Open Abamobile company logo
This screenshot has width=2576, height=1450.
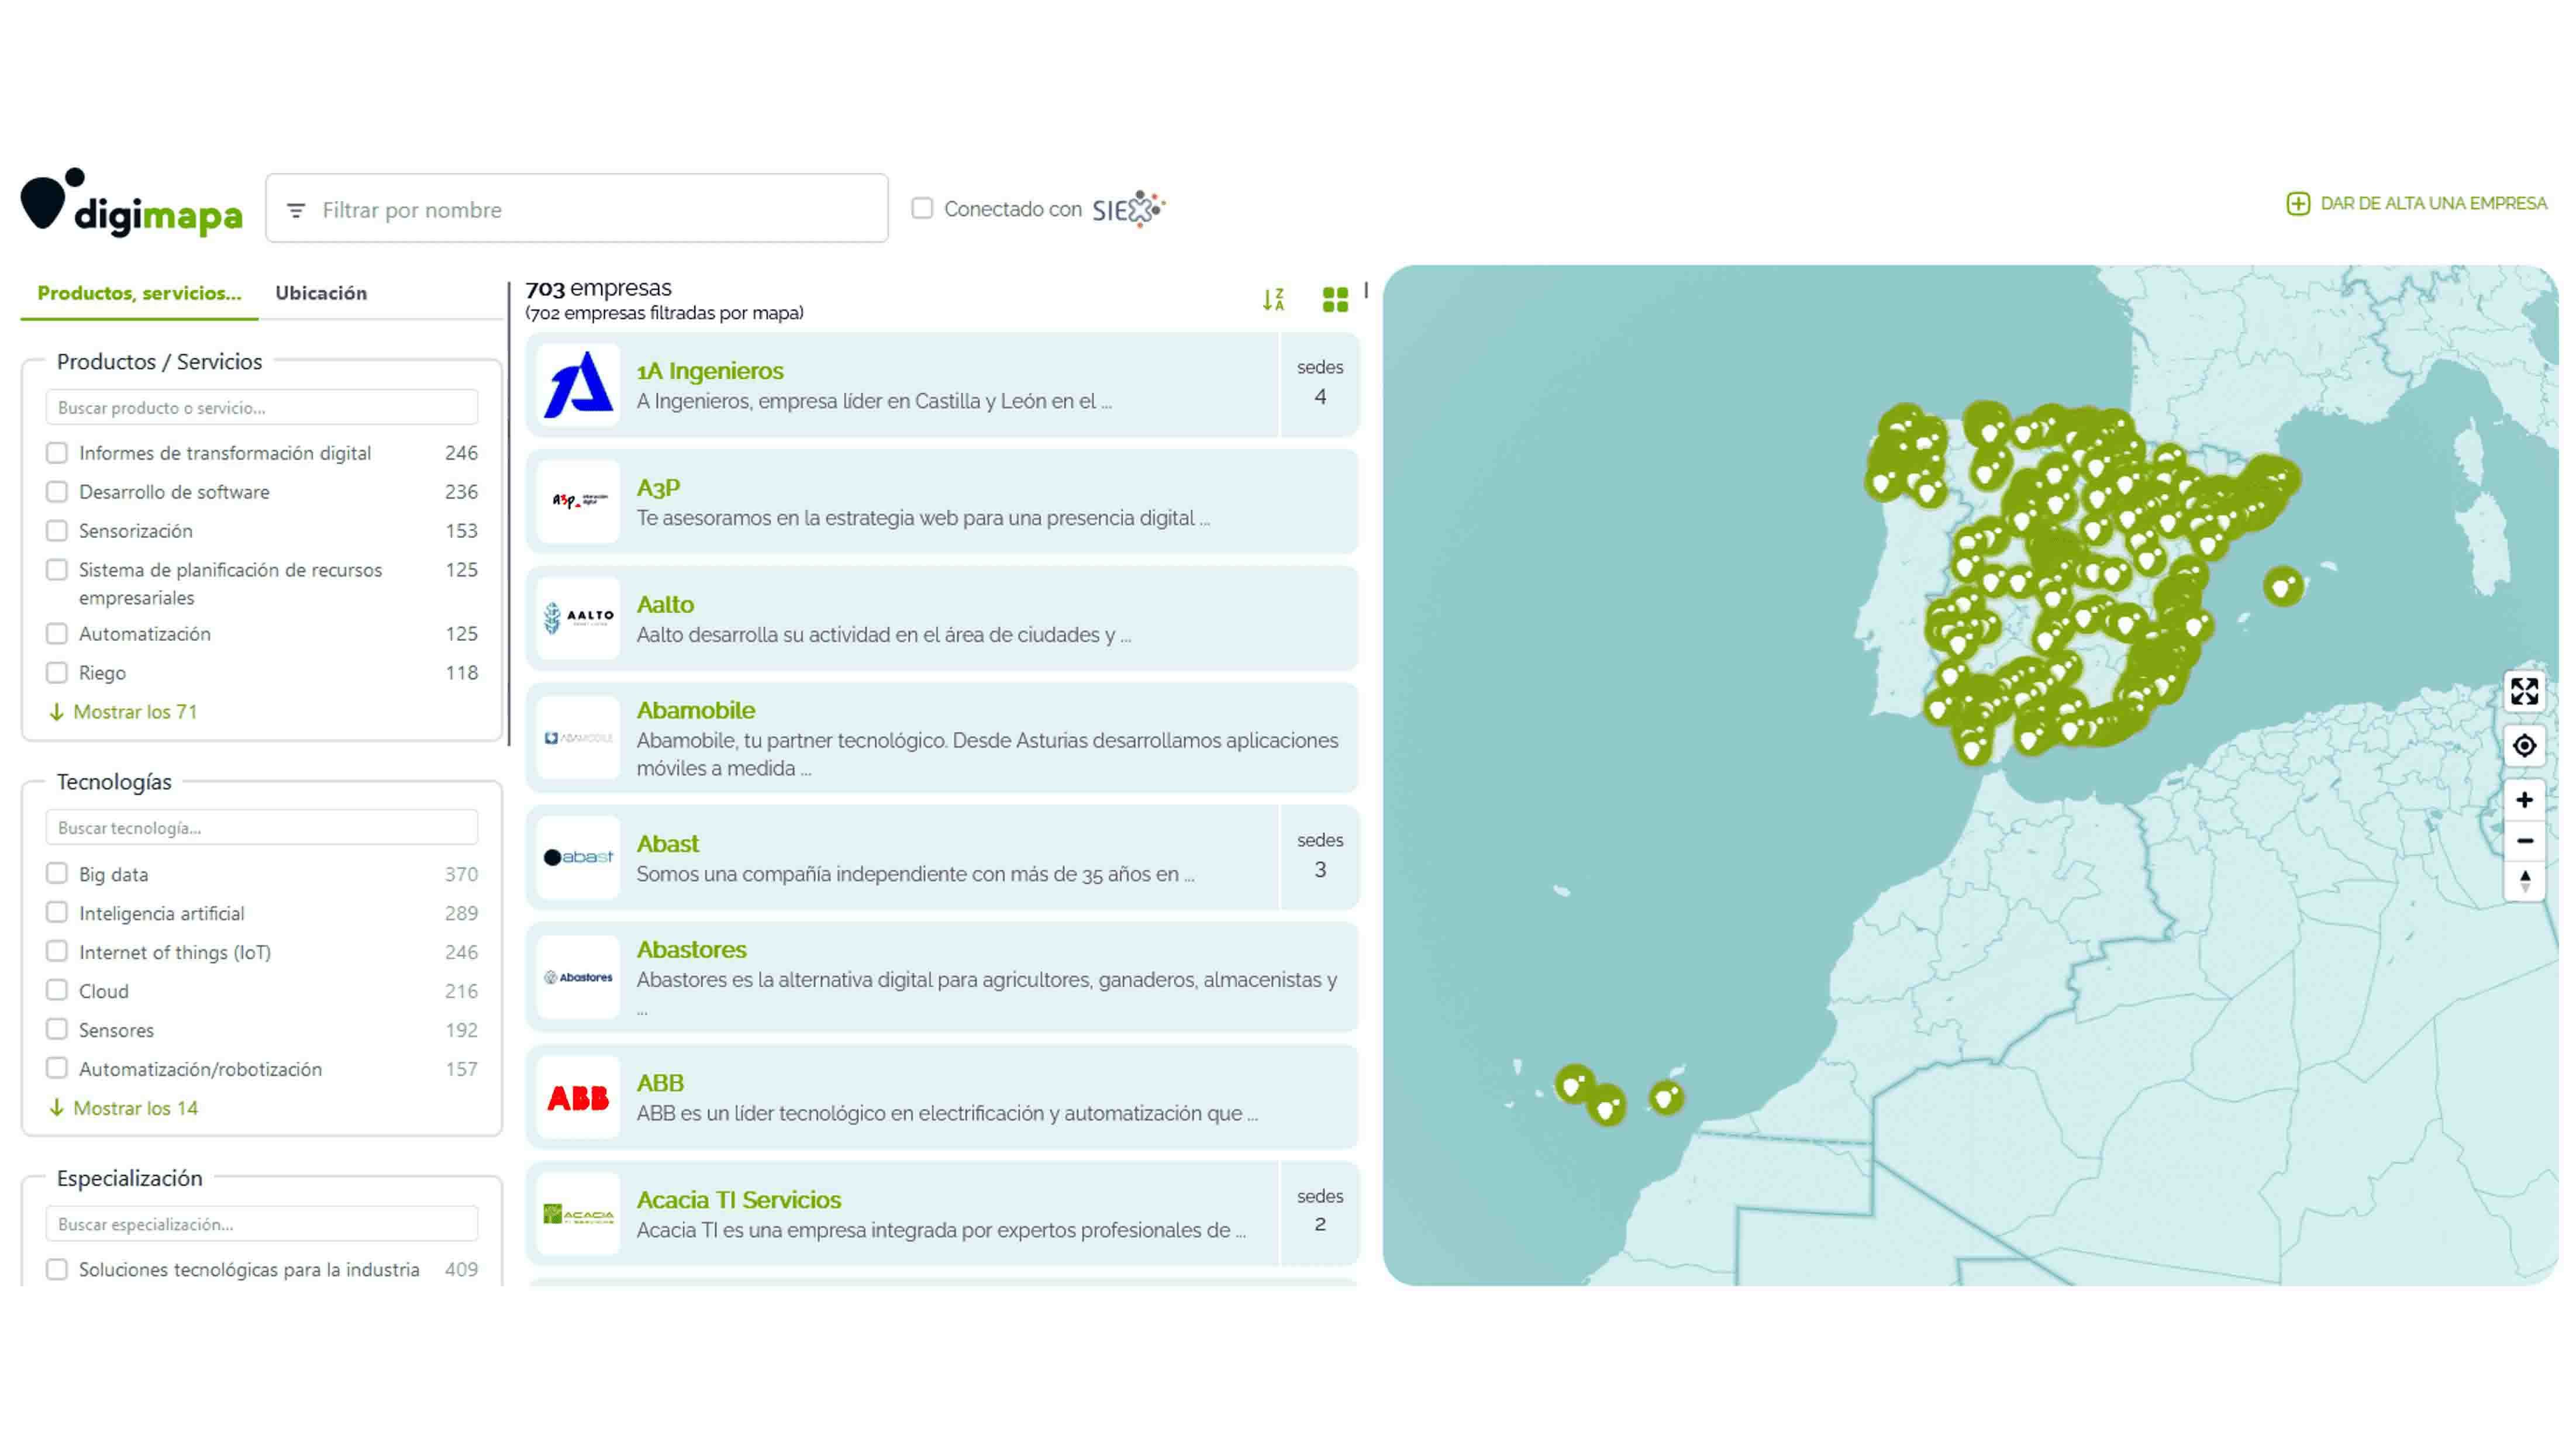pyautogui.click(x=578, y=738)
